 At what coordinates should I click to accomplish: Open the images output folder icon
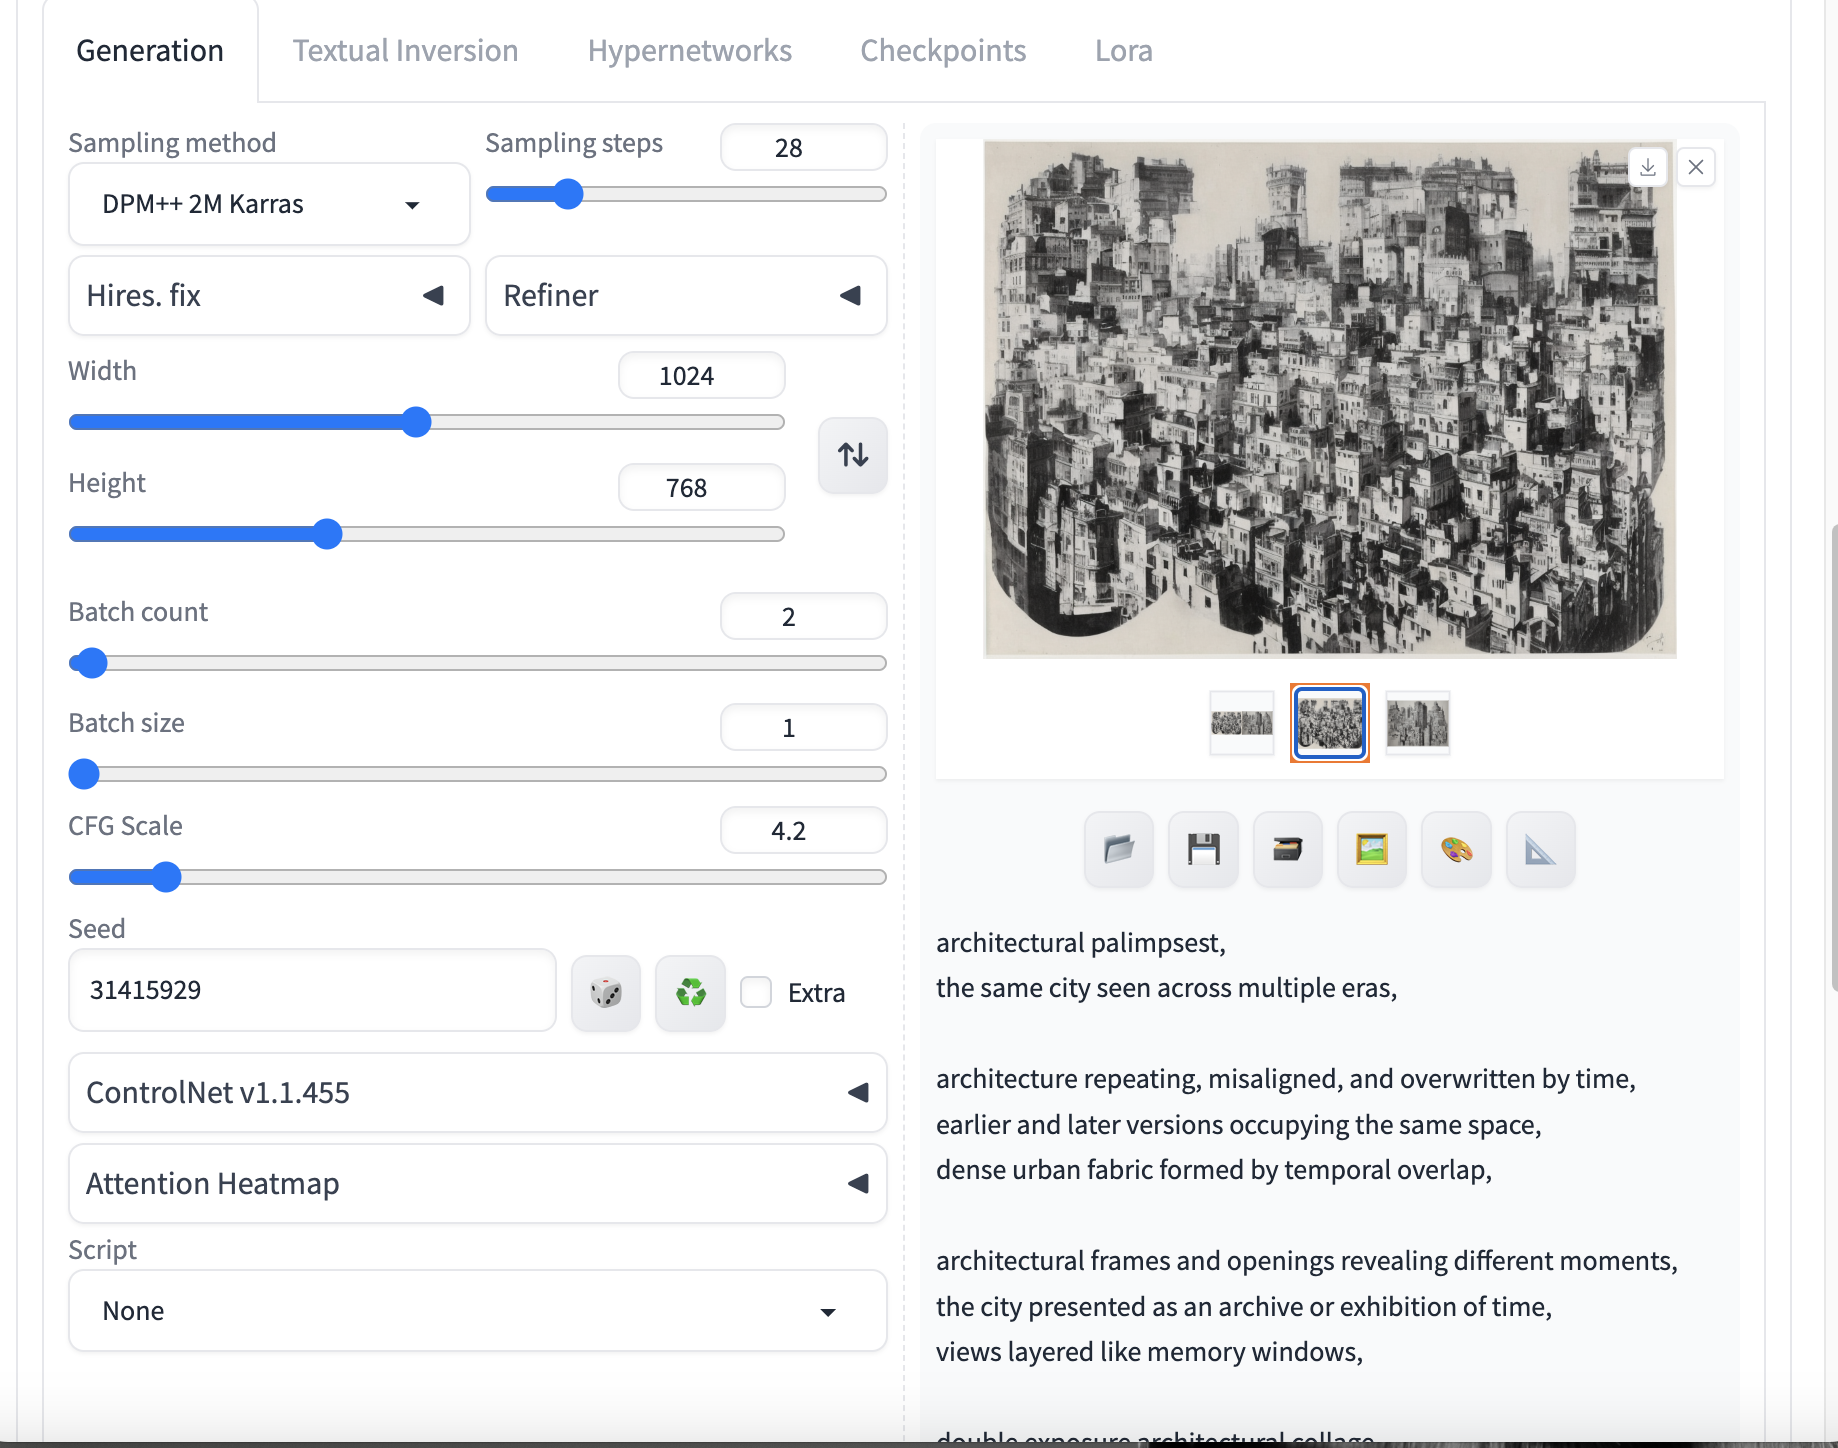pos(1118,850)
